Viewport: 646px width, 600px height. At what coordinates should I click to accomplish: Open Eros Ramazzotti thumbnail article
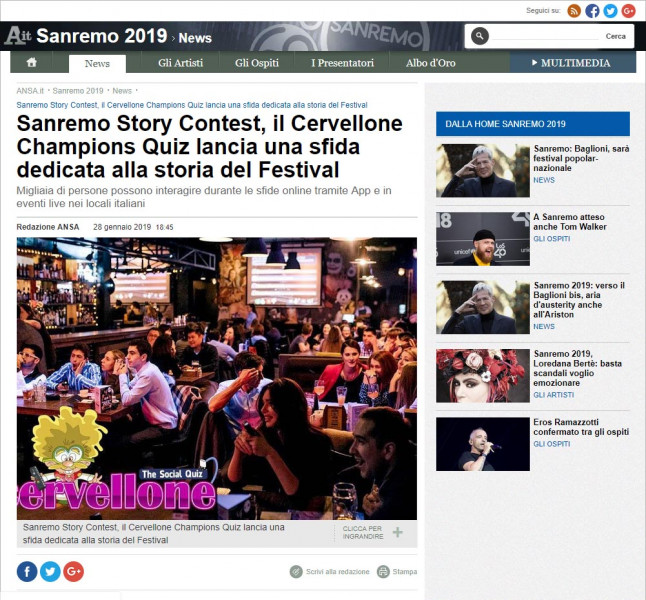(x=483, y=444)
